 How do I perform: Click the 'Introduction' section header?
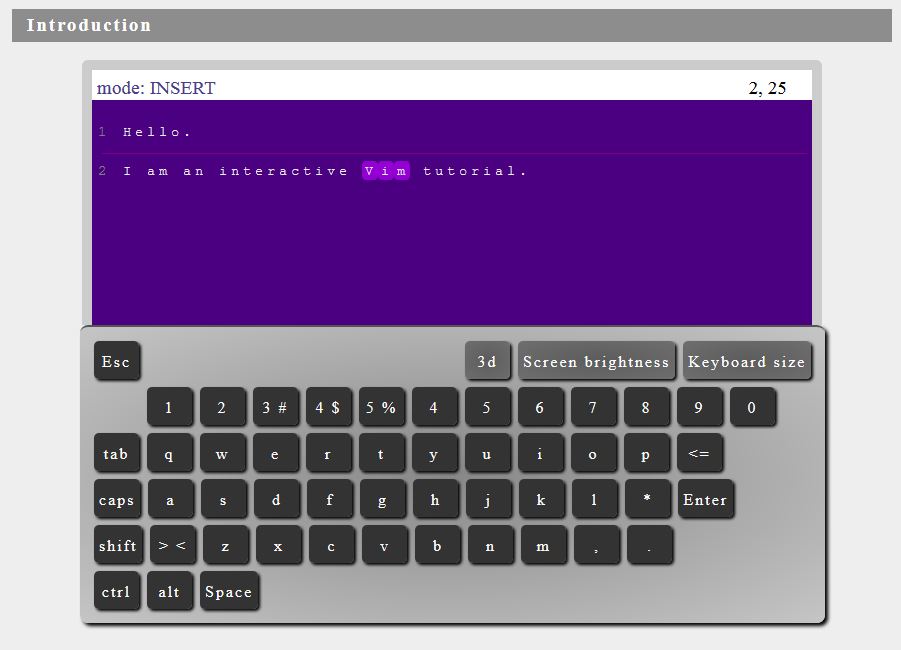[452, 25]
